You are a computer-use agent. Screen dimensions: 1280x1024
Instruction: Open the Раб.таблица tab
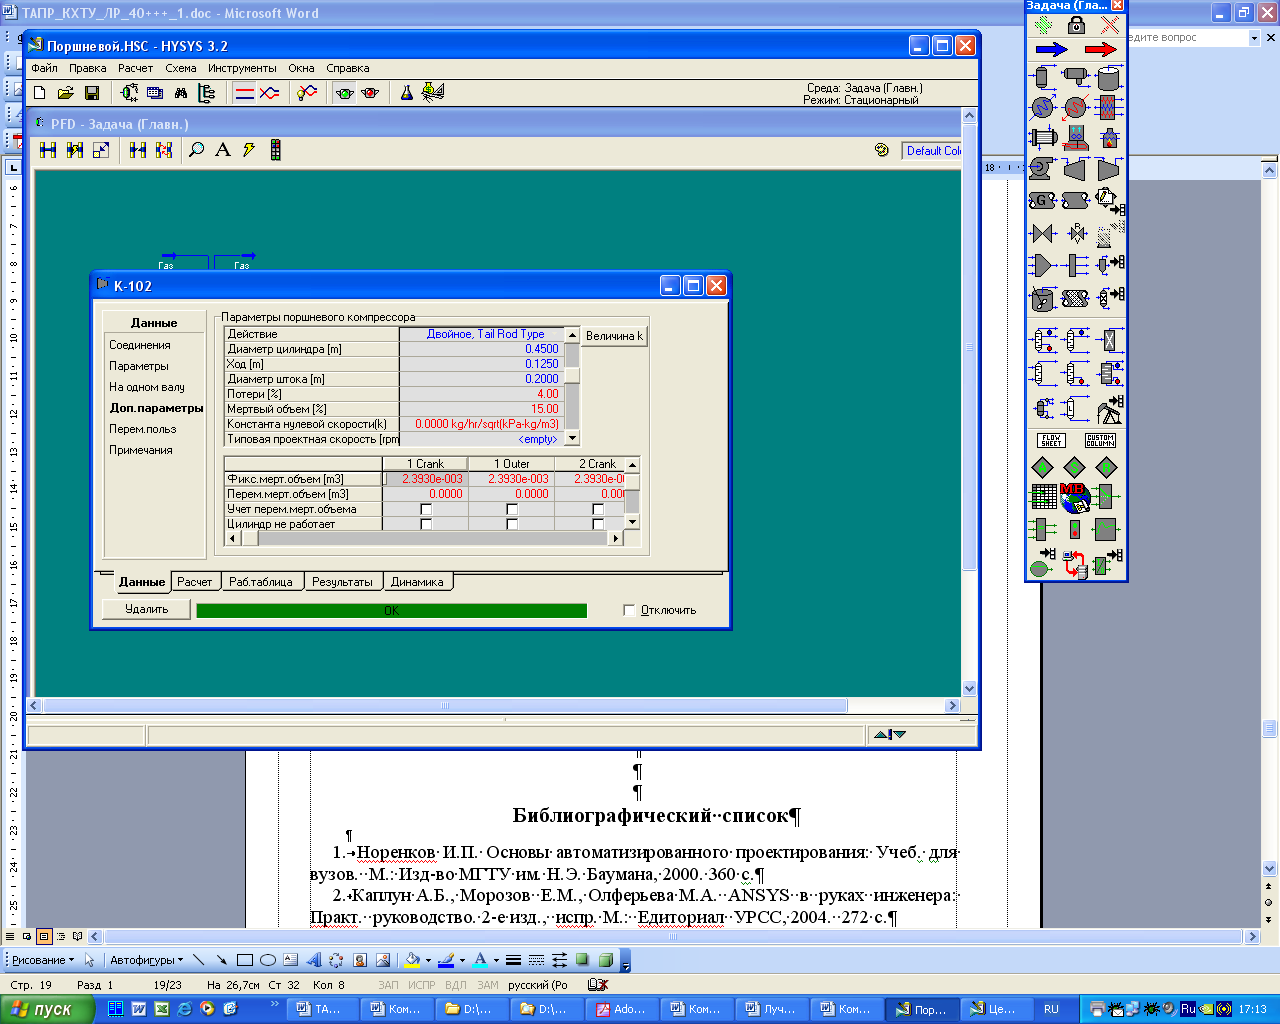pos(261,582)
